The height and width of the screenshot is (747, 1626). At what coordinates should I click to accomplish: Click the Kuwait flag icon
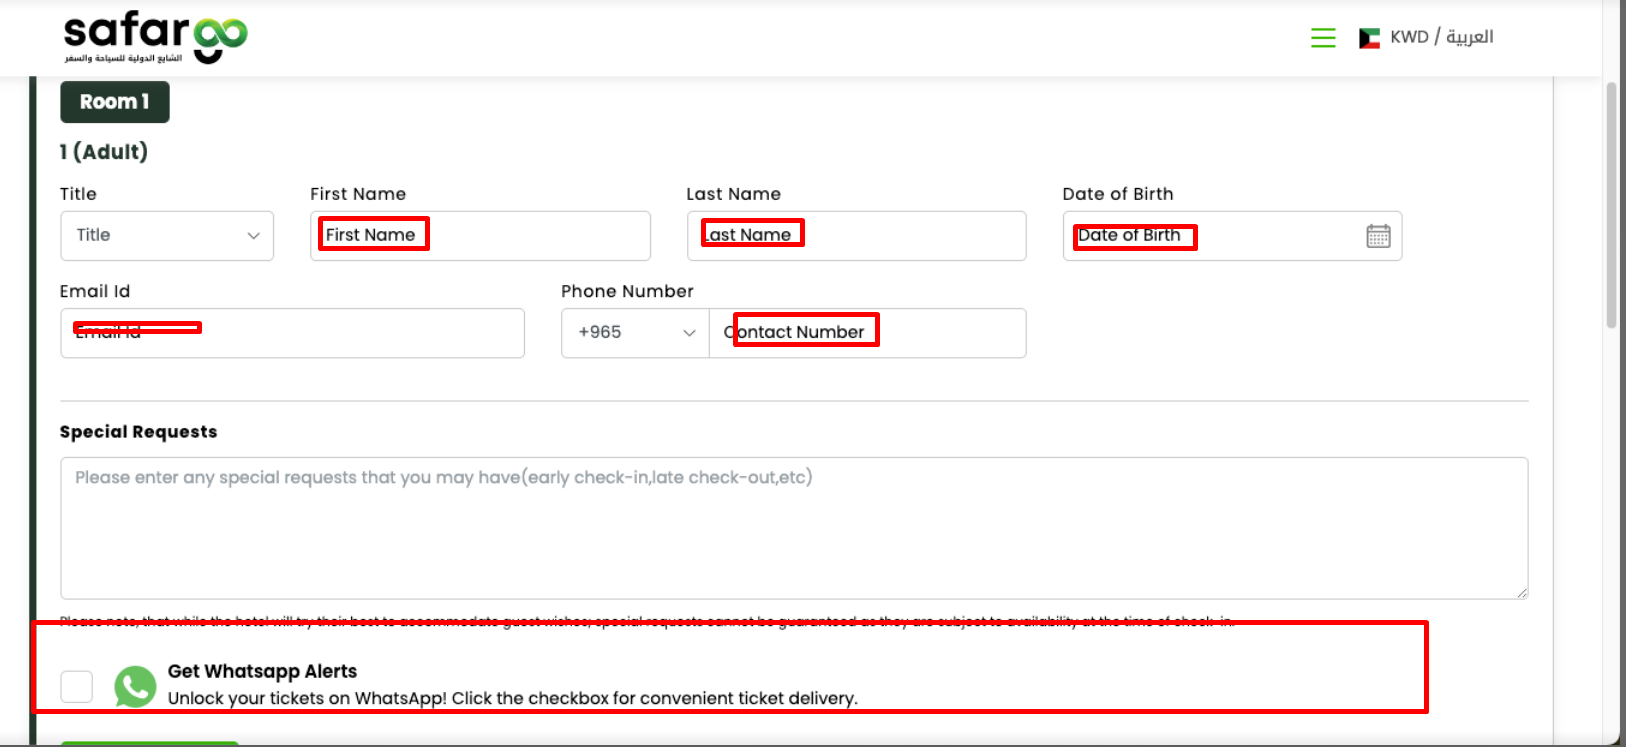[x=1369, y=38]
